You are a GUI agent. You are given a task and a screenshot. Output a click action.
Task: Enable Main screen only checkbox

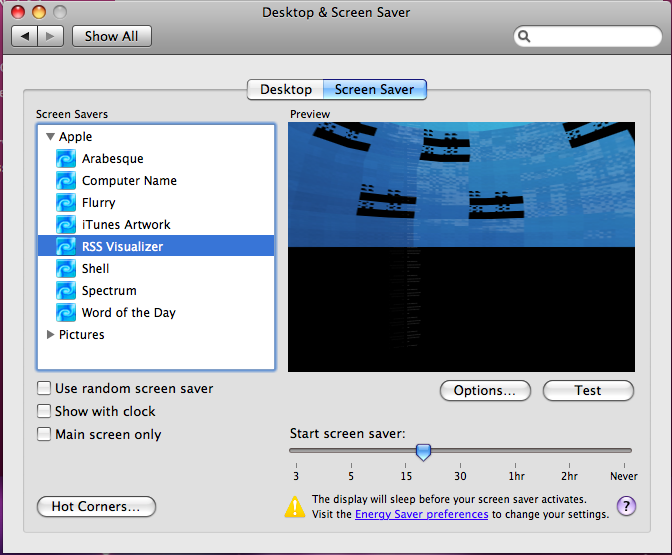44,434
